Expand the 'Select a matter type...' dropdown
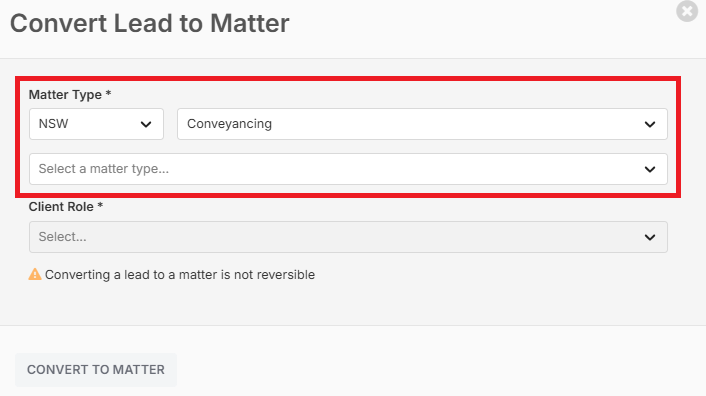The image size is (706, 396). pos(348,169)
